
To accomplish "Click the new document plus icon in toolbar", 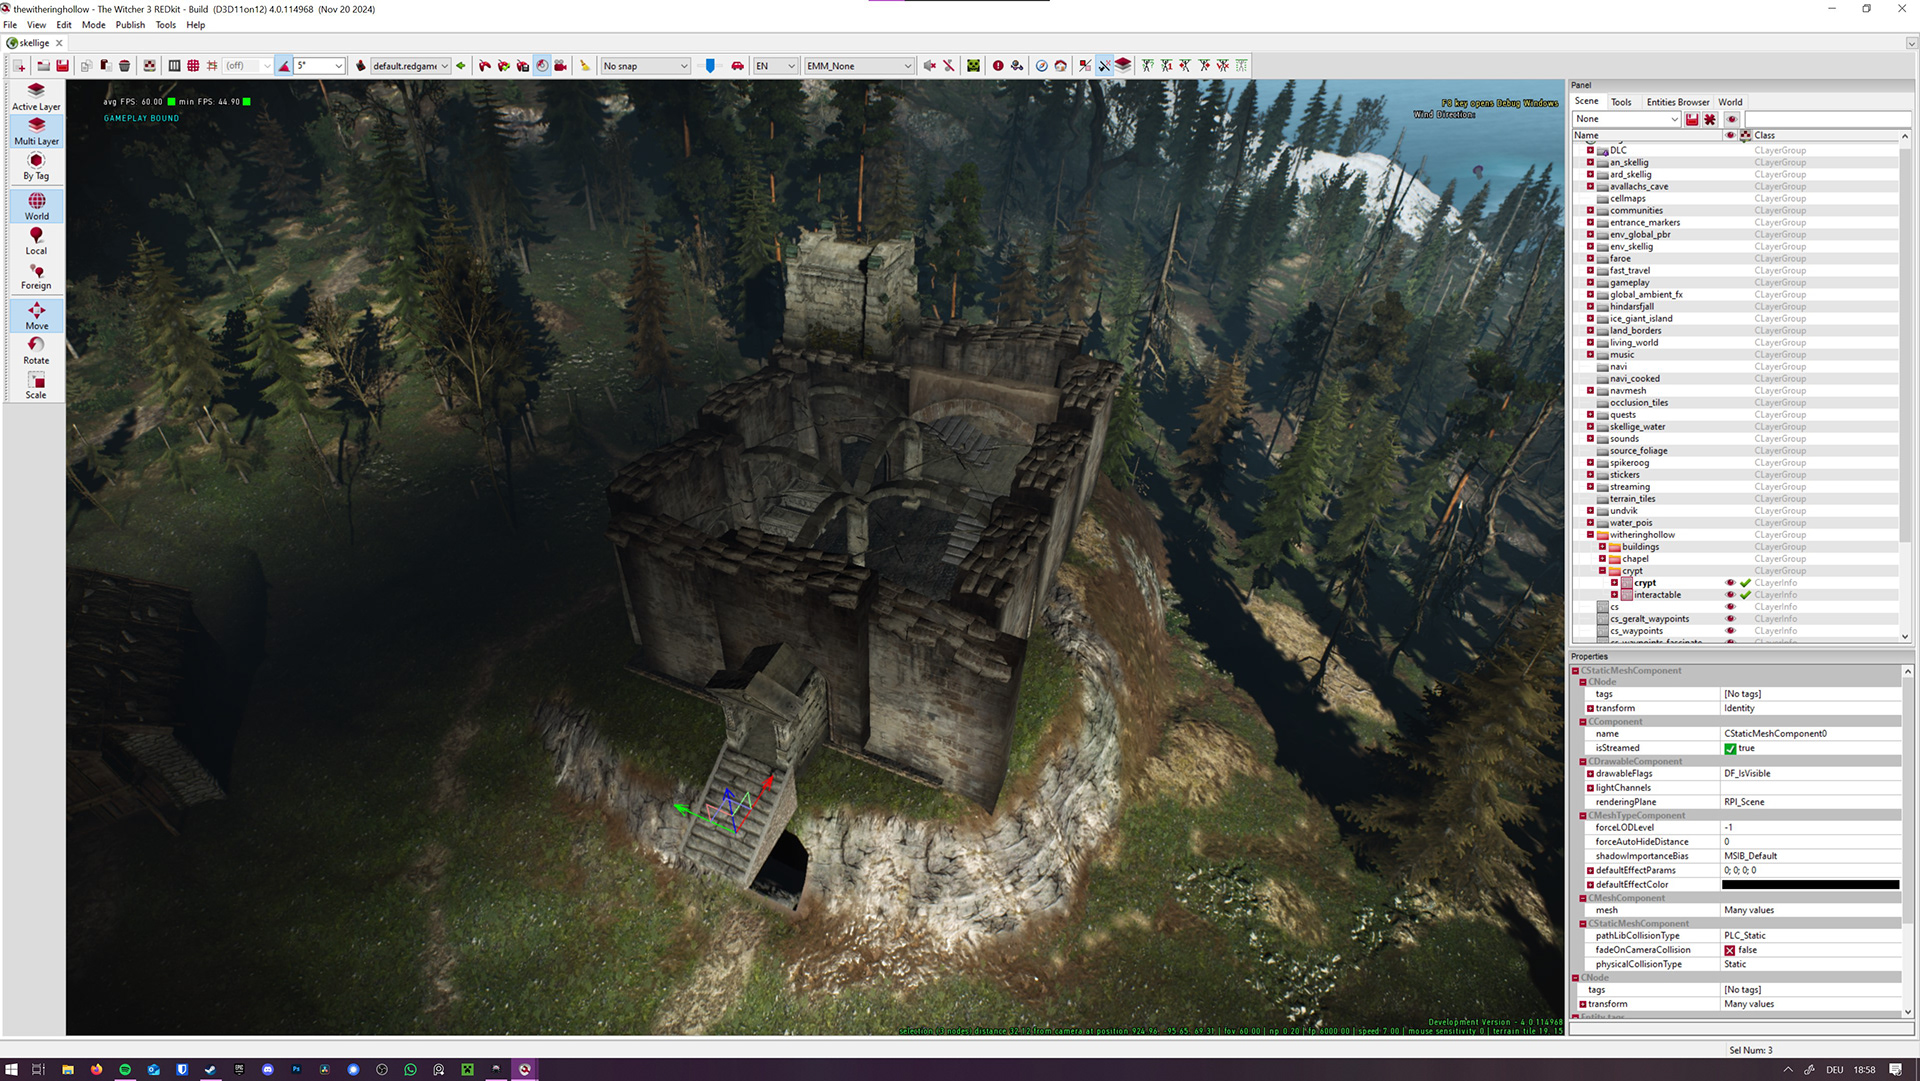I will tap(19, 66).
